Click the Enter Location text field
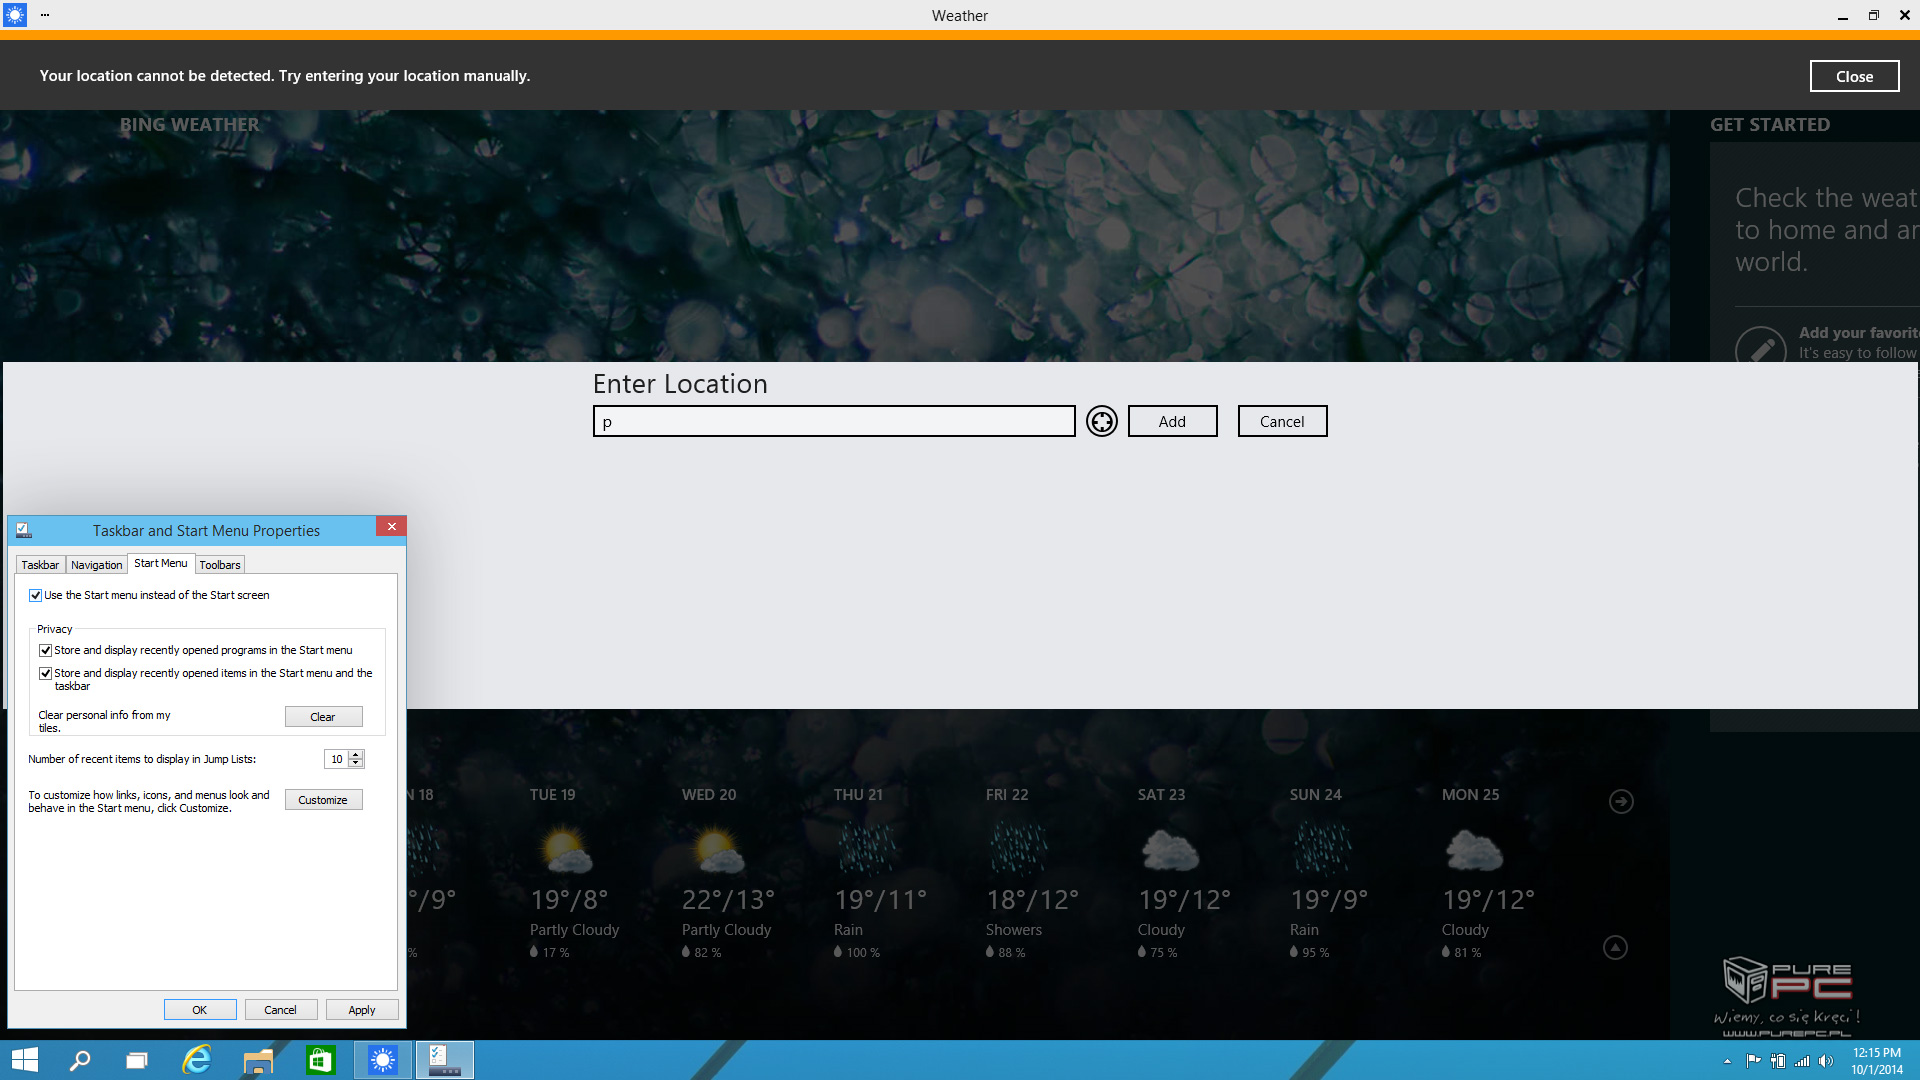This screenshot has height=1080, width=1920. [834, 421]
